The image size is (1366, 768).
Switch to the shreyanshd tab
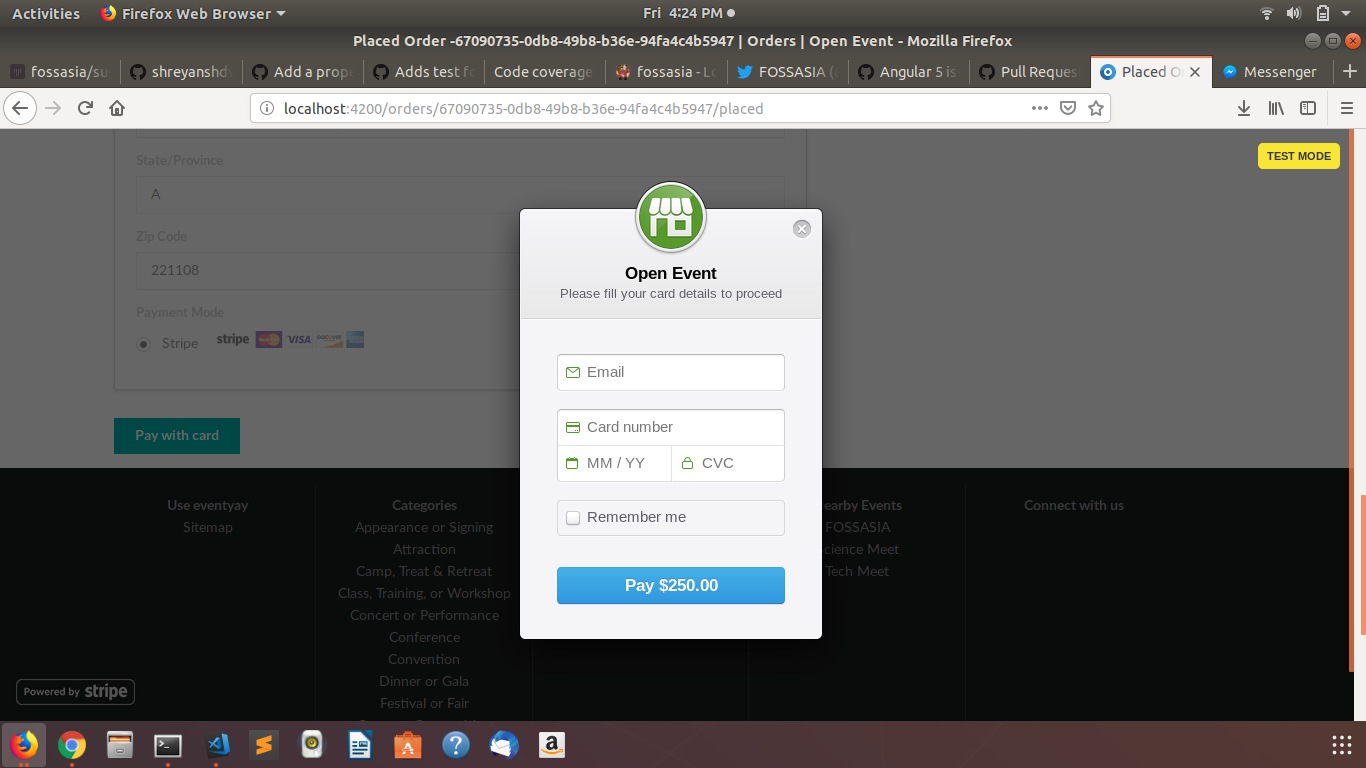[x=181, y=72]
